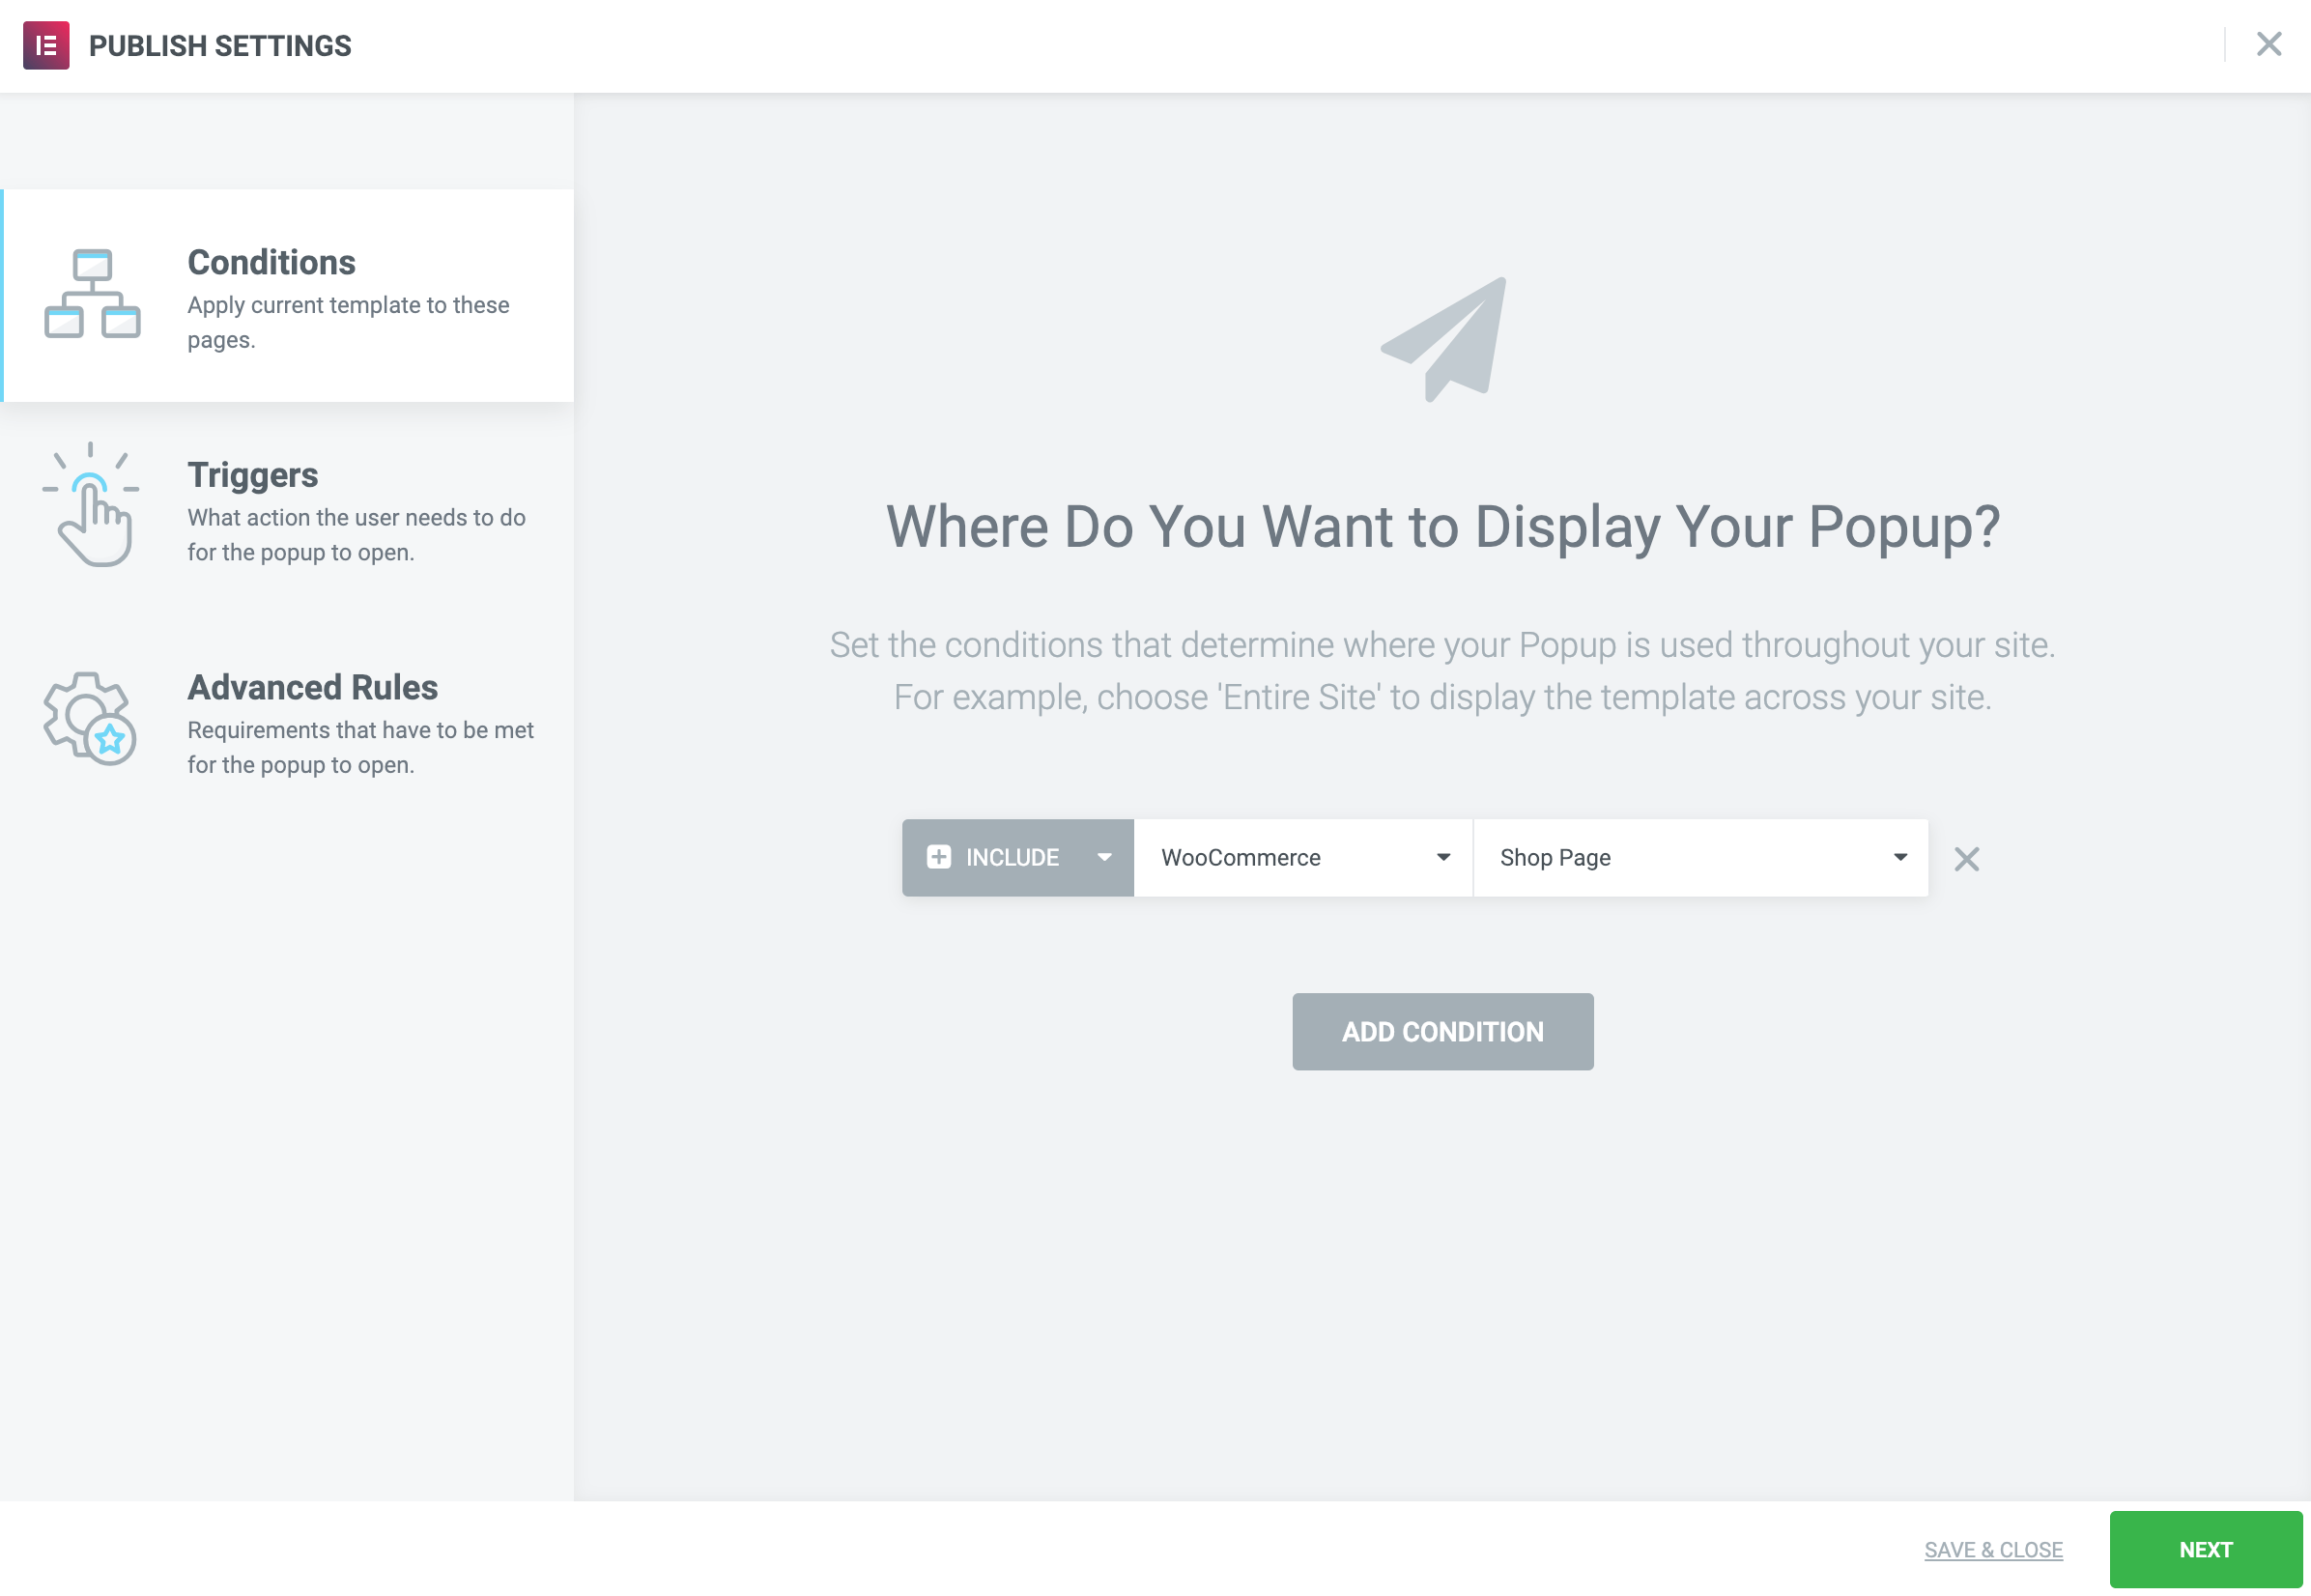Image resolution: width=2311 pixels, height=1596 pixels.
Task: Expand the Shop Page dropdown
Action: 1899,858
